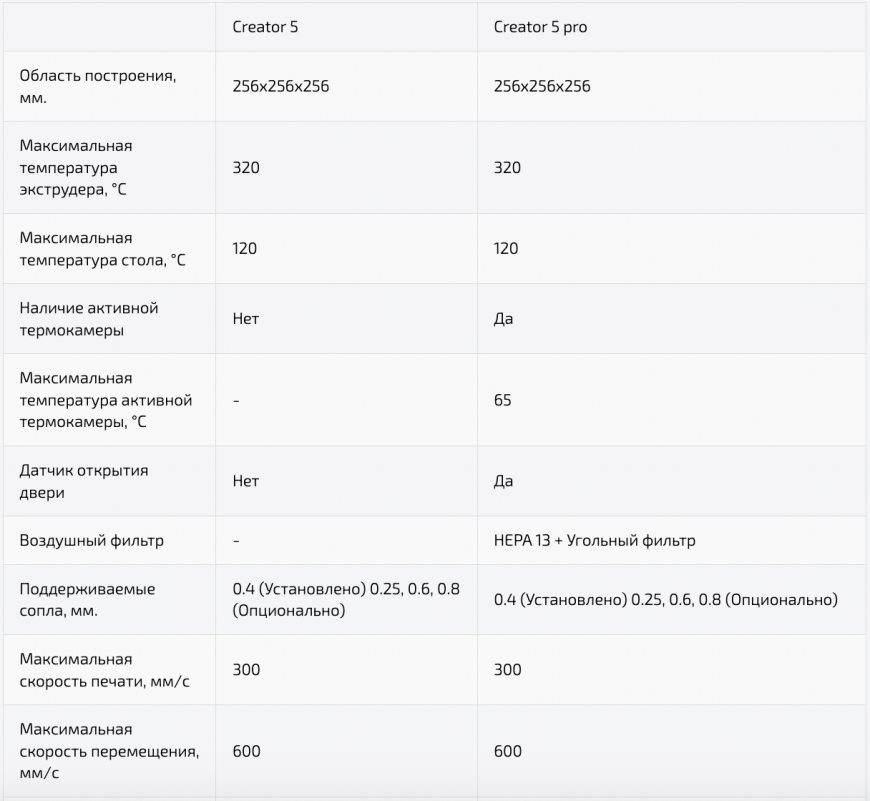The image size is (870, 801).
Task: Select Наличие активной термокамеры label
Action: (89, 319)
